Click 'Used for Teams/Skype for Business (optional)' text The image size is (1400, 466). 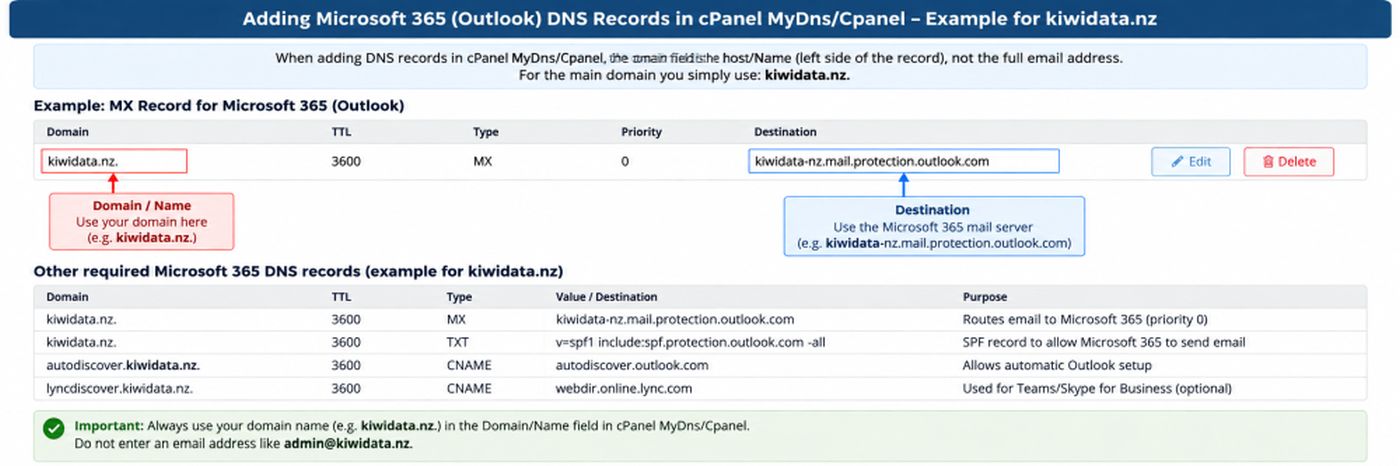pos(1097,388)
